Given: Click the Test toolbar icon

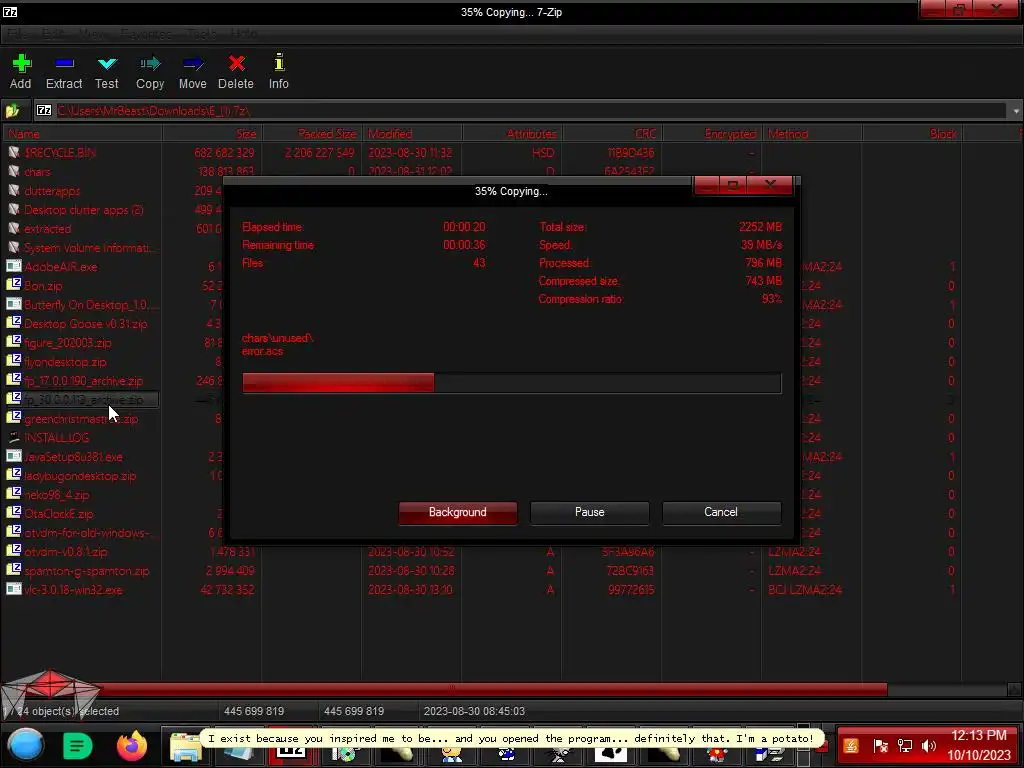Looking at the screenshot, I should 106,63.
